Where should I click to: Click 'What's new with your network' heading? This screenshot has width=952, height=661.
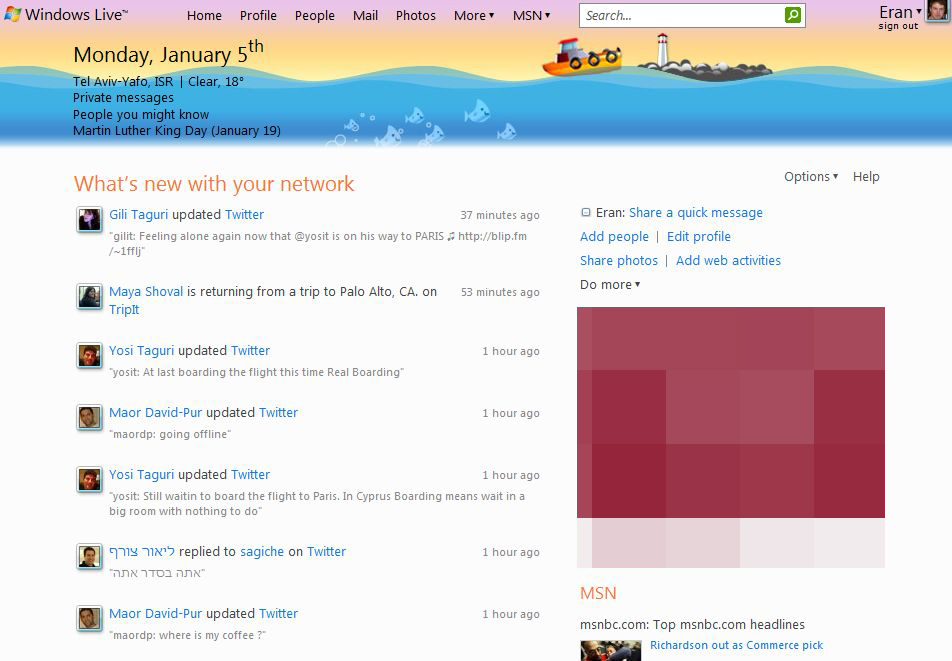point(214,183)
